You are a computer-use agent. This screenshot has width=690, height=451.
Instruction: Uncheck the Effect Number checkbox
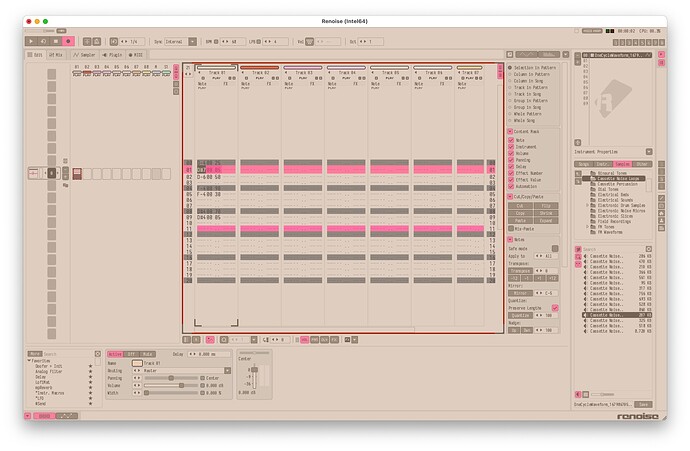point(511,173)
